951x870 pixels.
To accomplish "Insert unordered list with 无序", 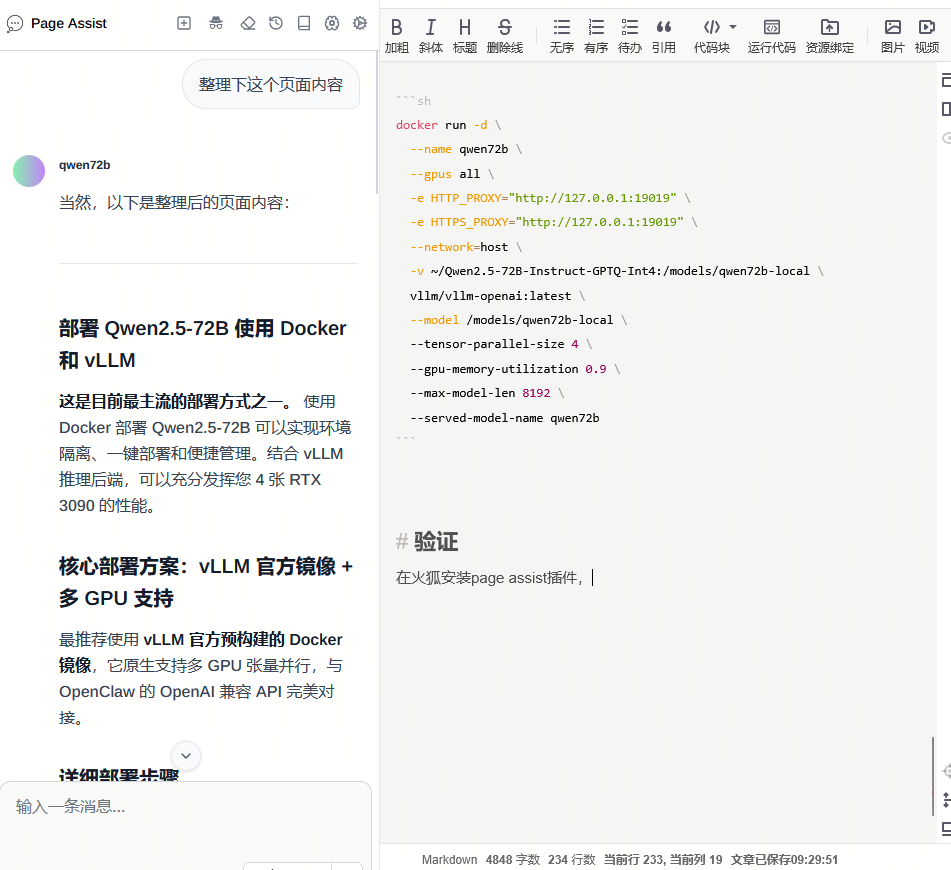I will [x=562, y=35].
